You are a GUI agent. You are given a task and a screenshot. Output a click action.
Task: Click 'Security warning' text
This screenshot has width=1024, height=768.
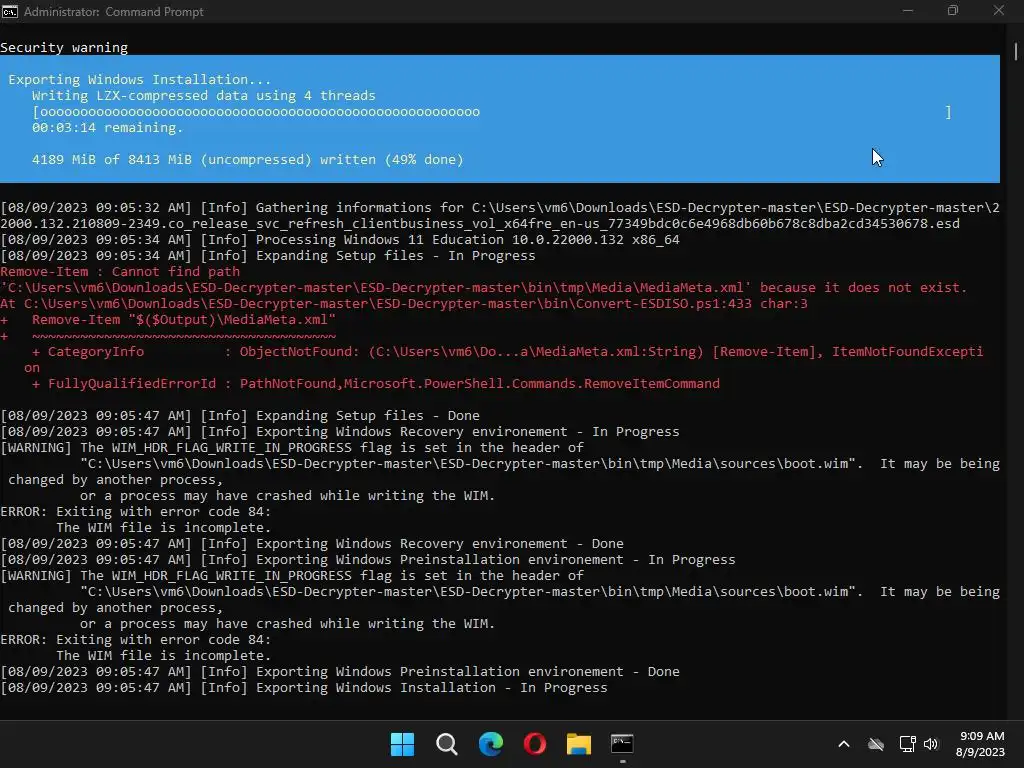tap(64, 48)
